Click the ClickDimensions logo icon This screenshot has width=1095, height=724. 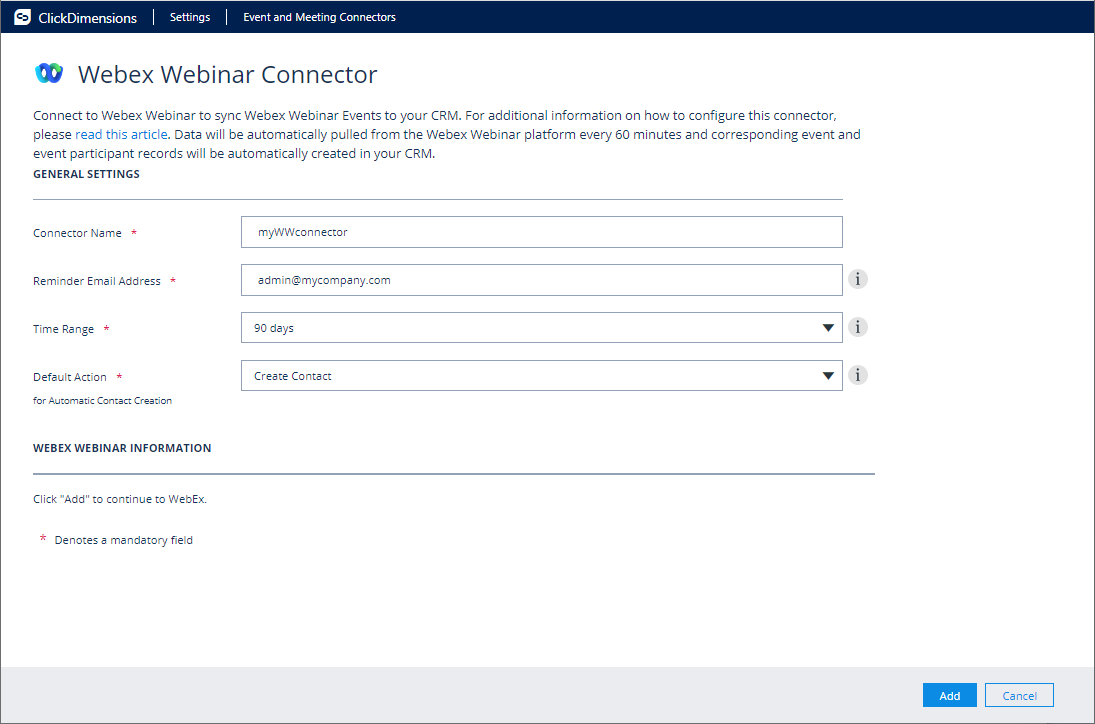[22, 17]
